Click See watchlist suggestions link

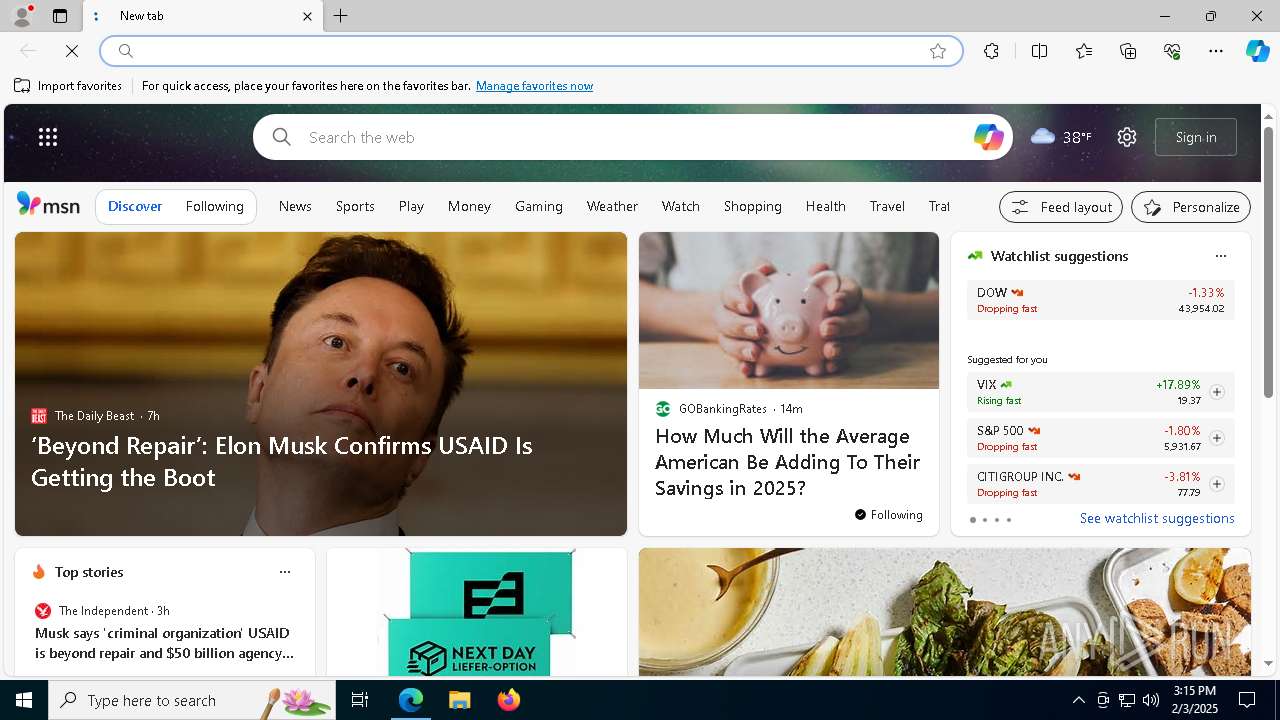[1157, 518]
